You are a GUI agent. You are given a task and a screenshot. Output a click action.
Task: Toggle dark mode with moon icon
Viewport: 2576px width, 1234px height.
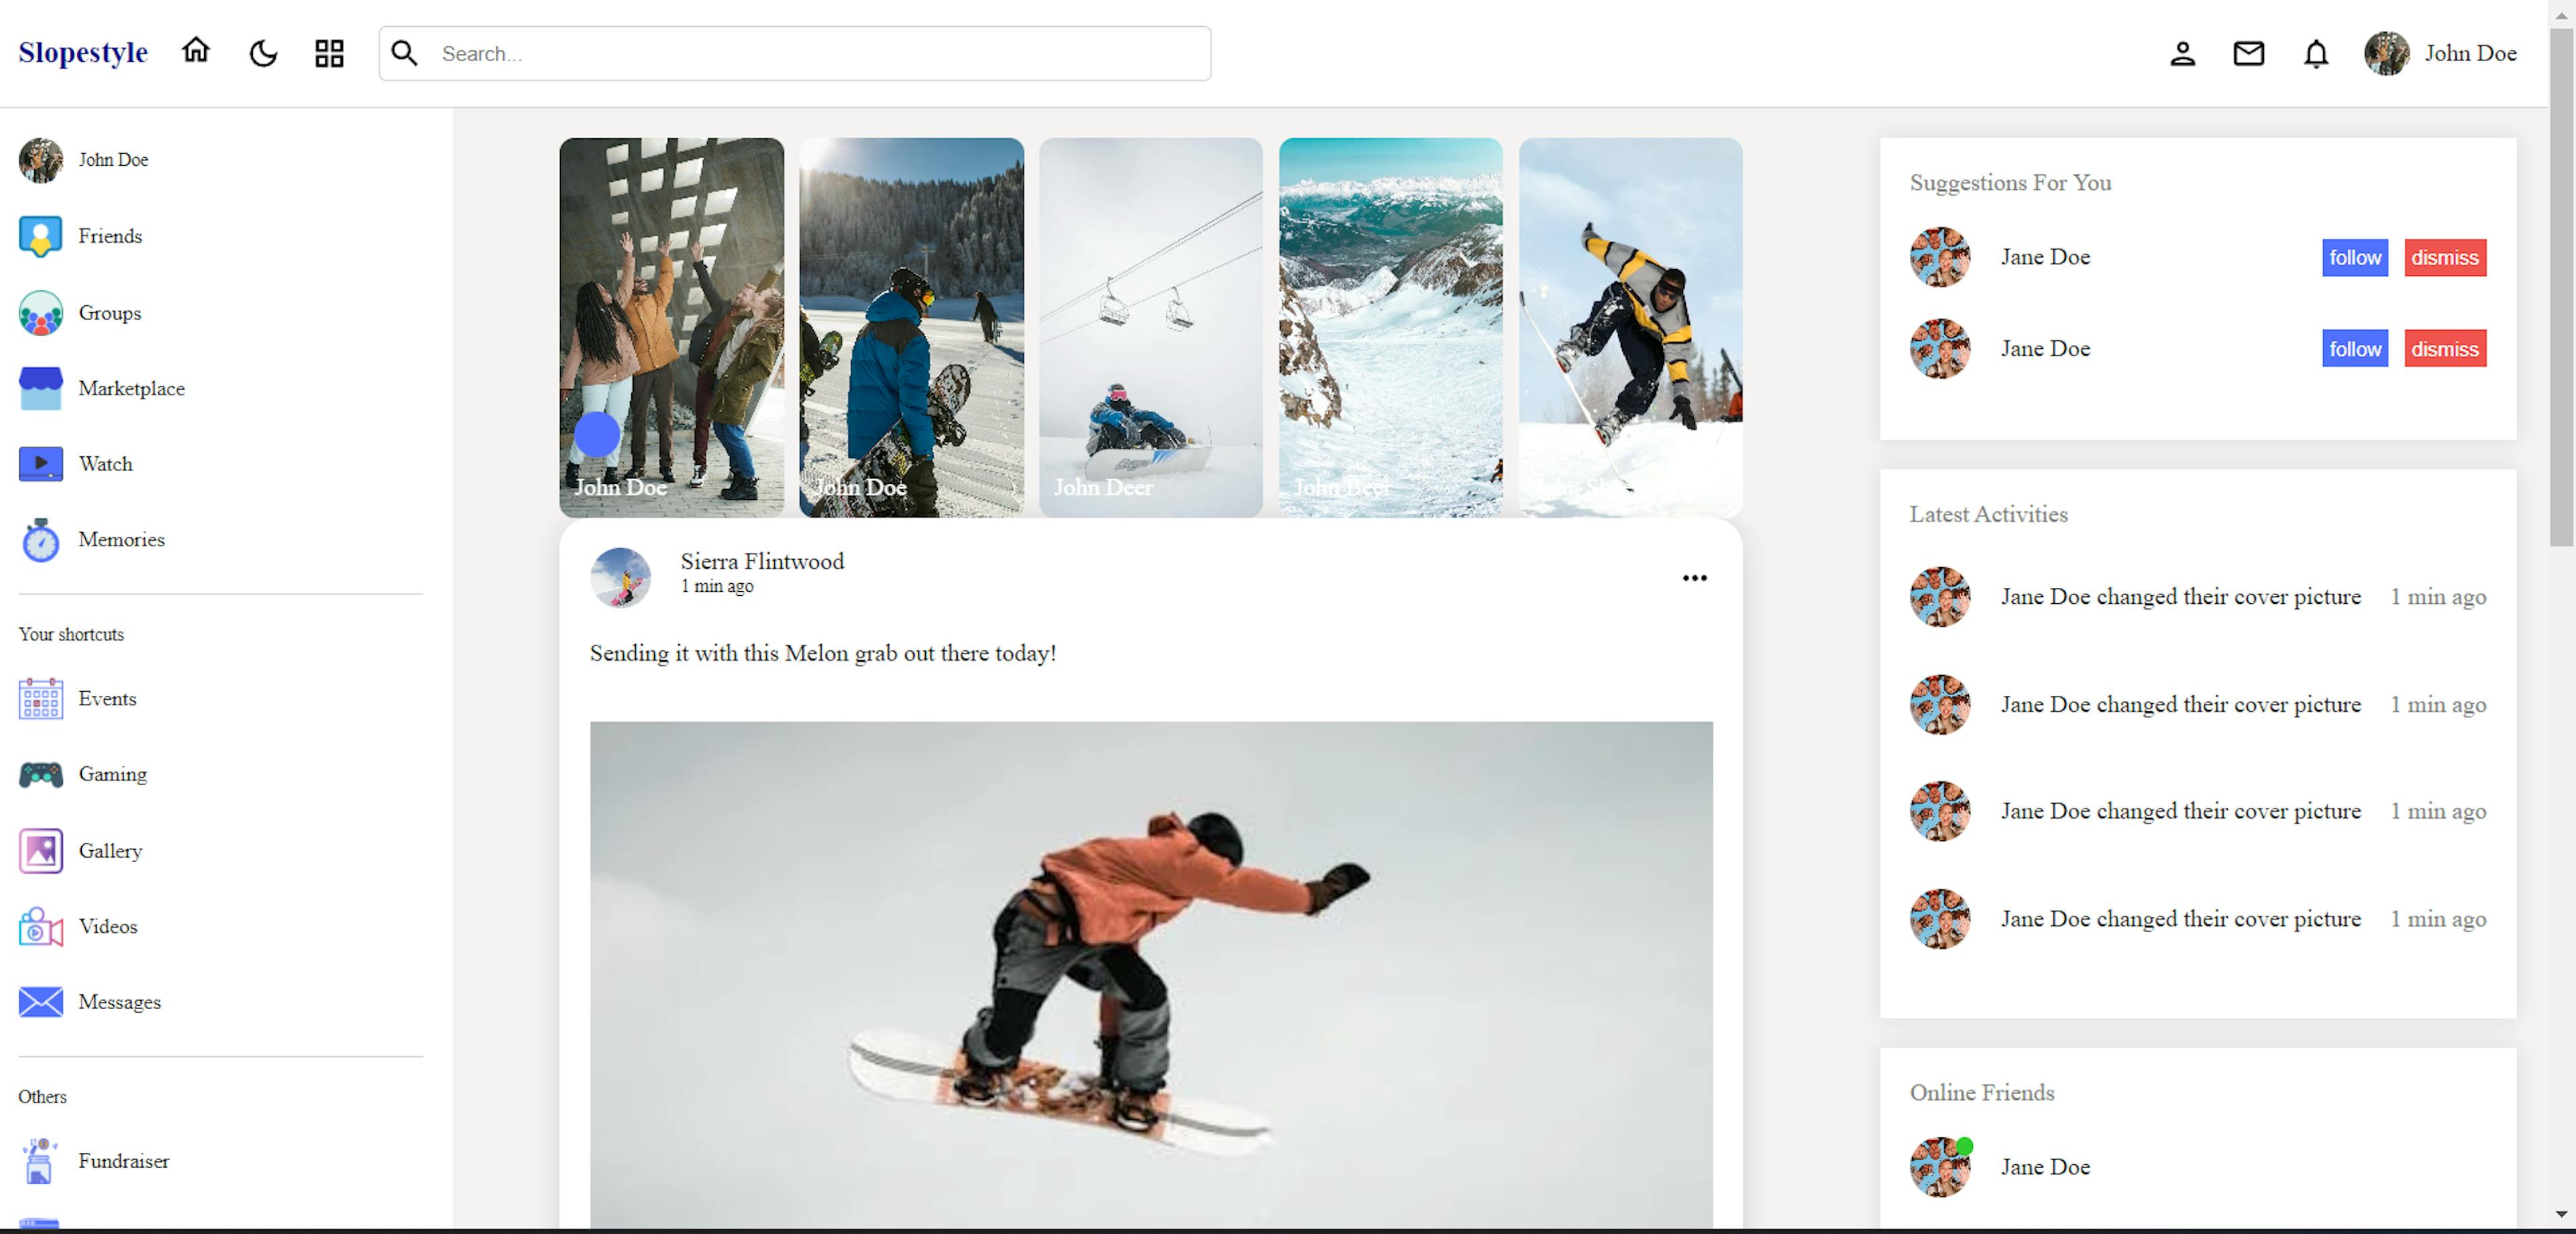(263, 53)
